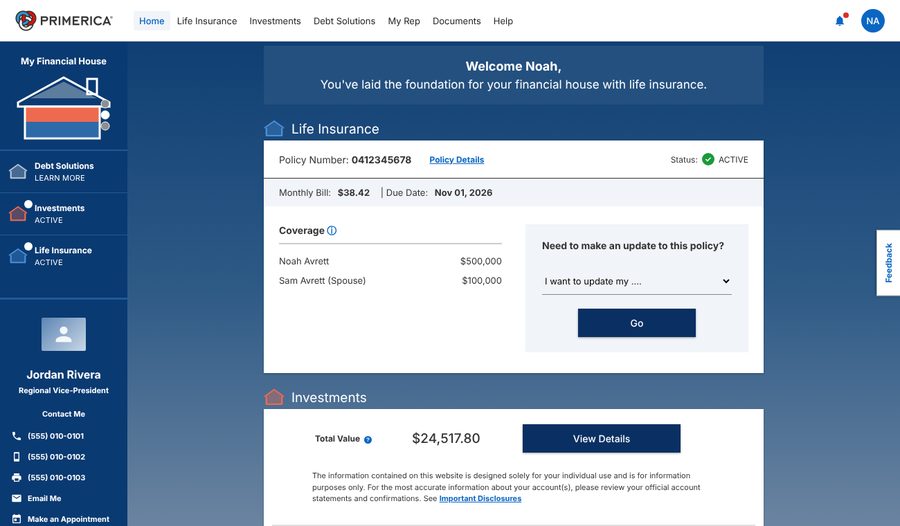Click the Make an Appointment calendar icon
The image size is (900, 526).
16,519
